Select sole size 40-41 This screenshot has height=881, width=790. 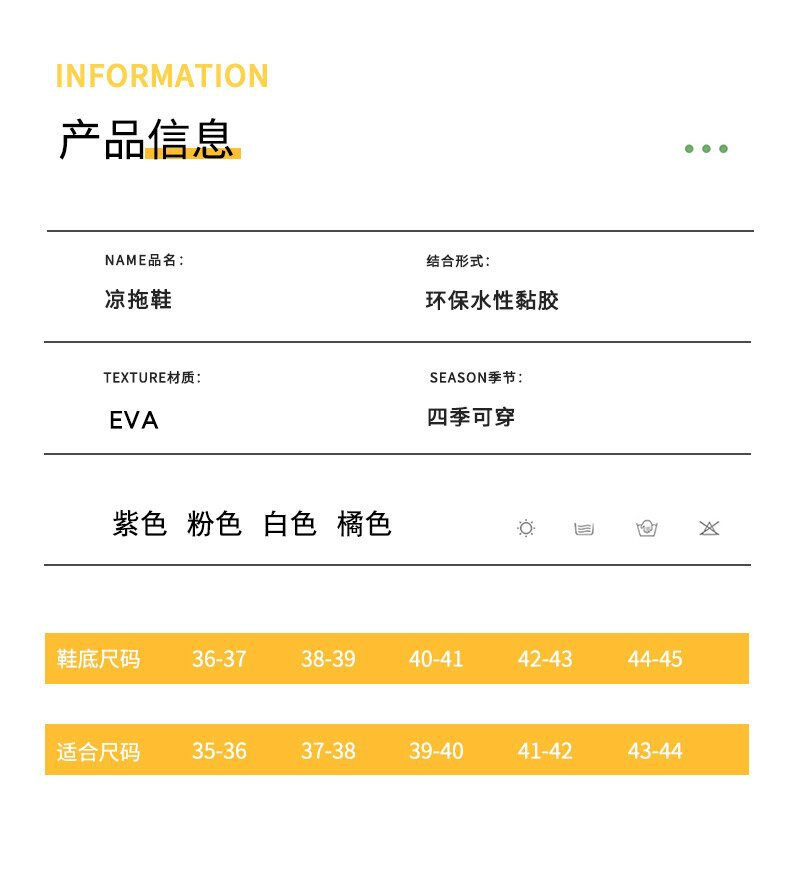click(436, 659)
